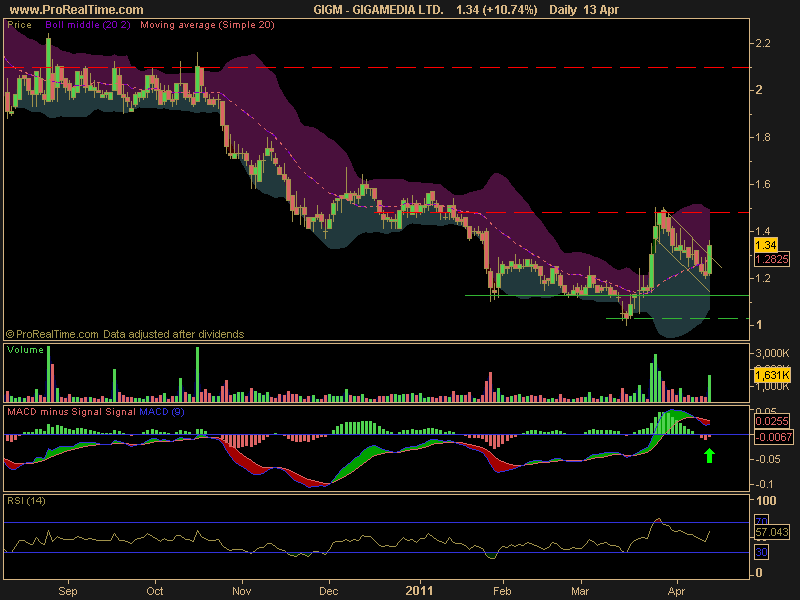
Task: Click the latest green candlestick near 1.34
Action: tap(710, 259)
